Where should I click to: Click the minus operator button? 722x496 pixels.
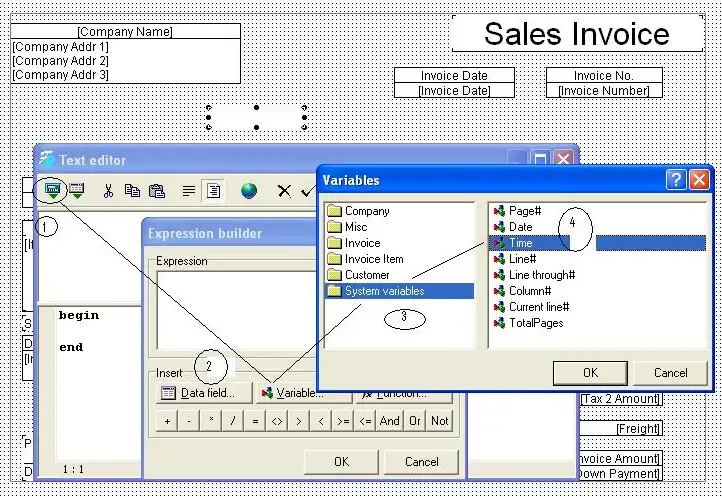coord(189,421)
